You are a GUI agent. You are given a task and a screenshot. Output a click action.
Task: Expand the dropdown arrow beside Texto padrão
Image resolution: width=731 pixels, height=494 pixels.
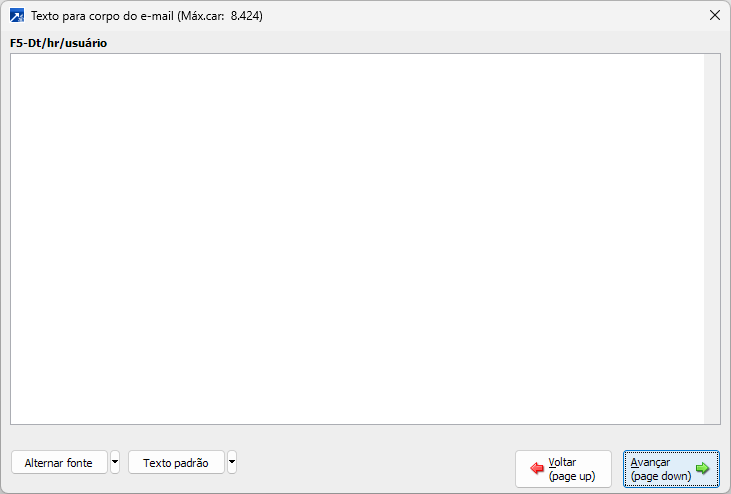(x=232, y=462)
